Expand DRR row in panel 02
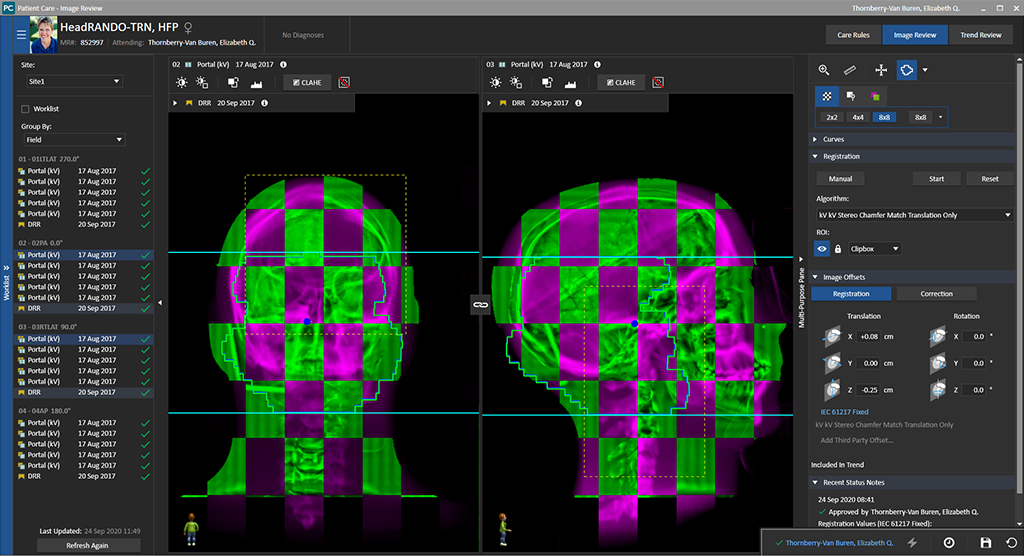This screenshot has height=556, width=1024. click(175, 103)
